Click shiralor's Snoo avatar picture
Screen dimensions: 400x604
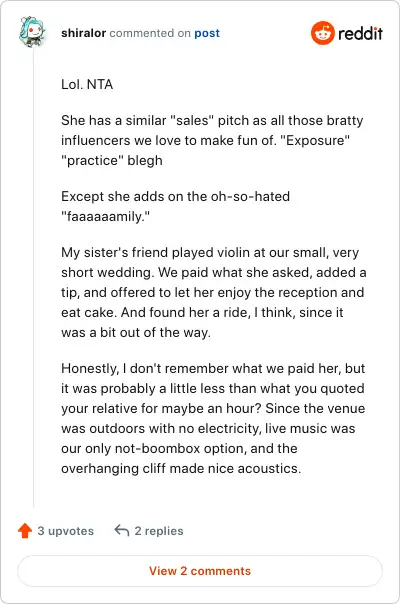[32, 32]
